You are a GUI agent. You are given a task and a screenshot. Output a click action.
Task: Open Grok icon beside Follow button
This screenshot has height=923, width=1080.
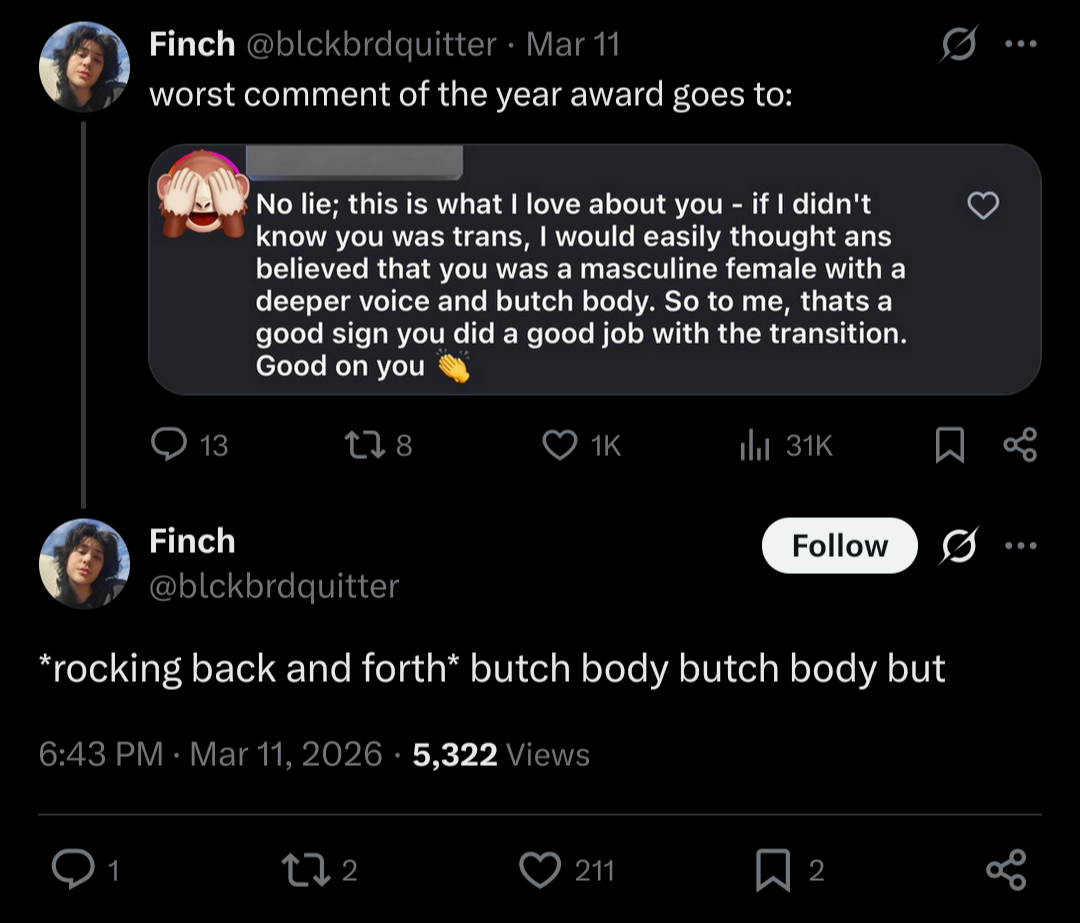[959, 546]
